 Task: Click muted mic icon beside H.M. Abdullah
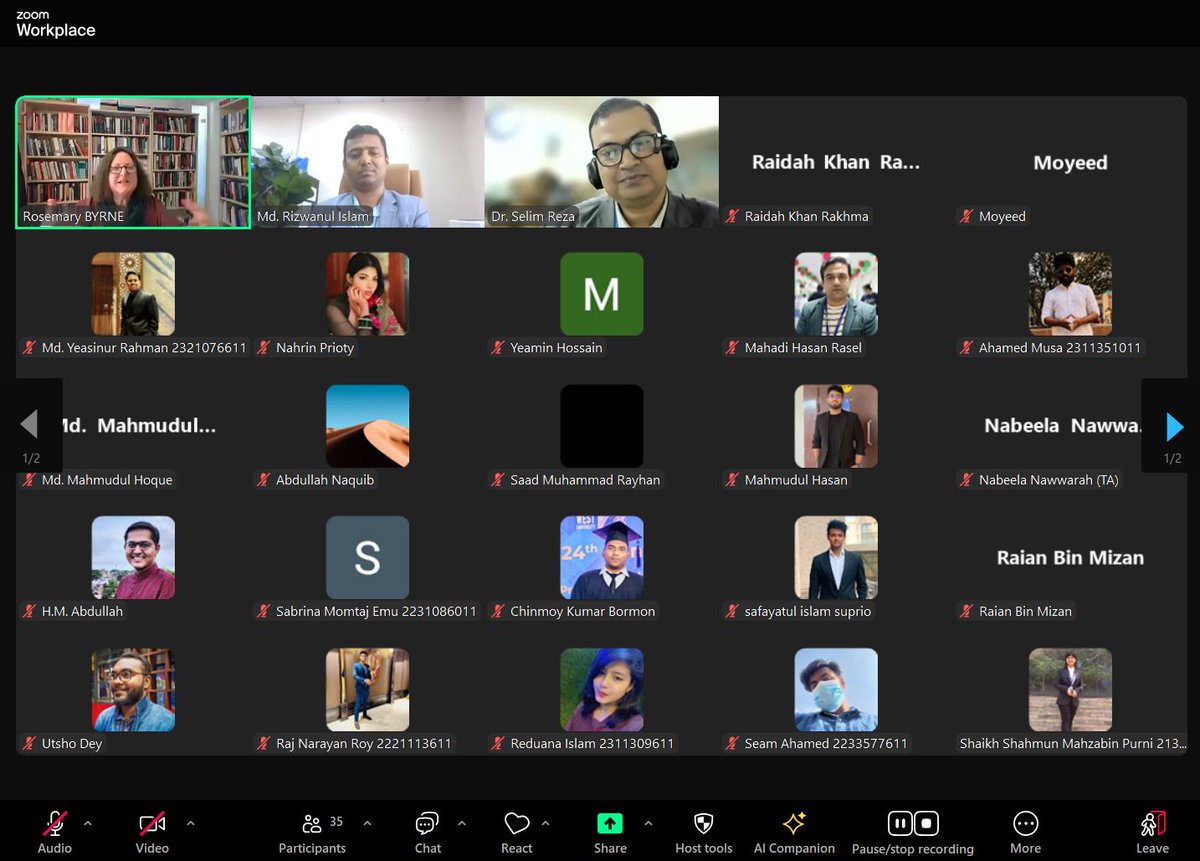click(30, 611)
